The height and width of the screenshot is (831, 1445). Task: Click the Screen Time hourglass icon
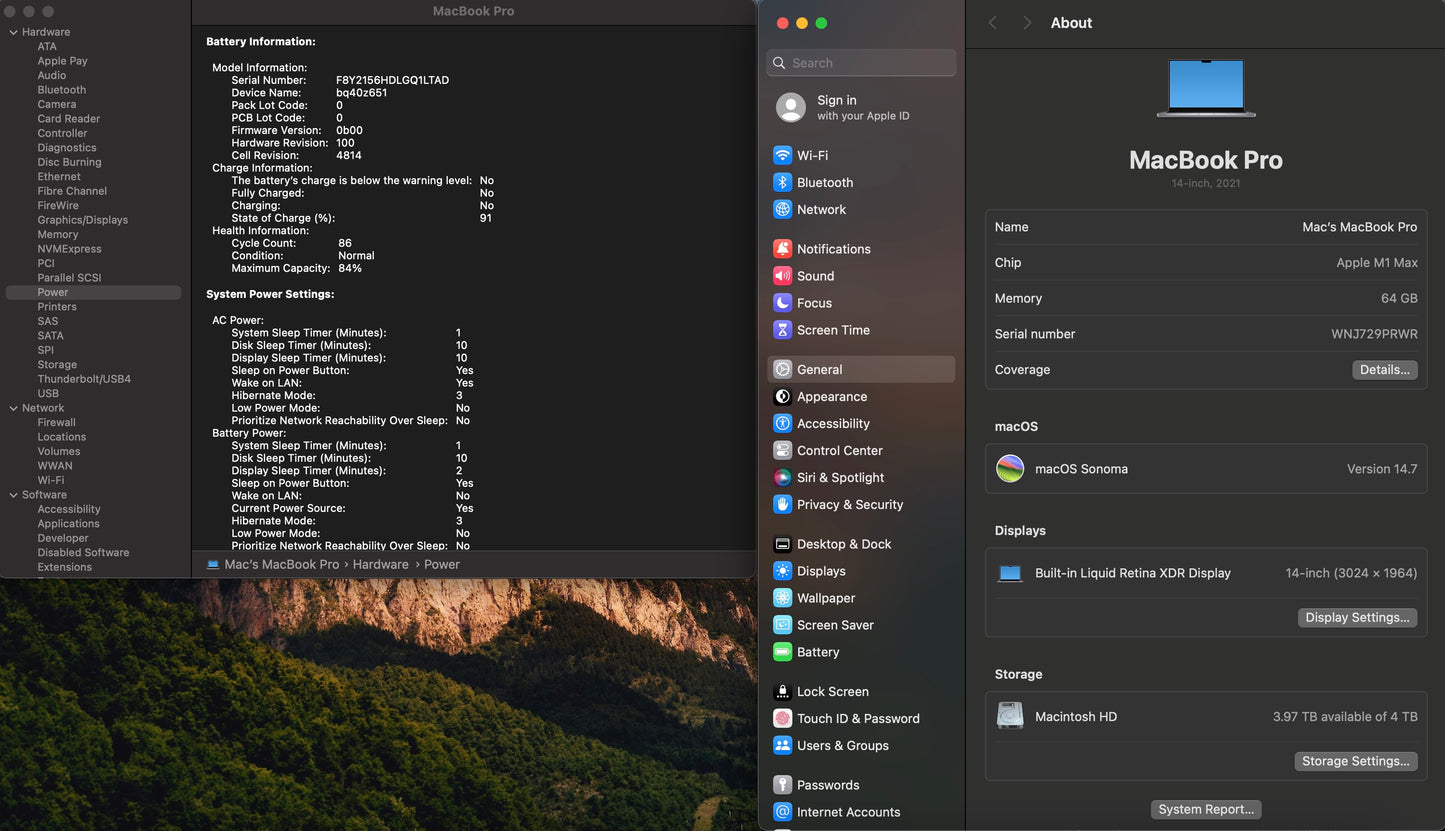coord(782,330)
